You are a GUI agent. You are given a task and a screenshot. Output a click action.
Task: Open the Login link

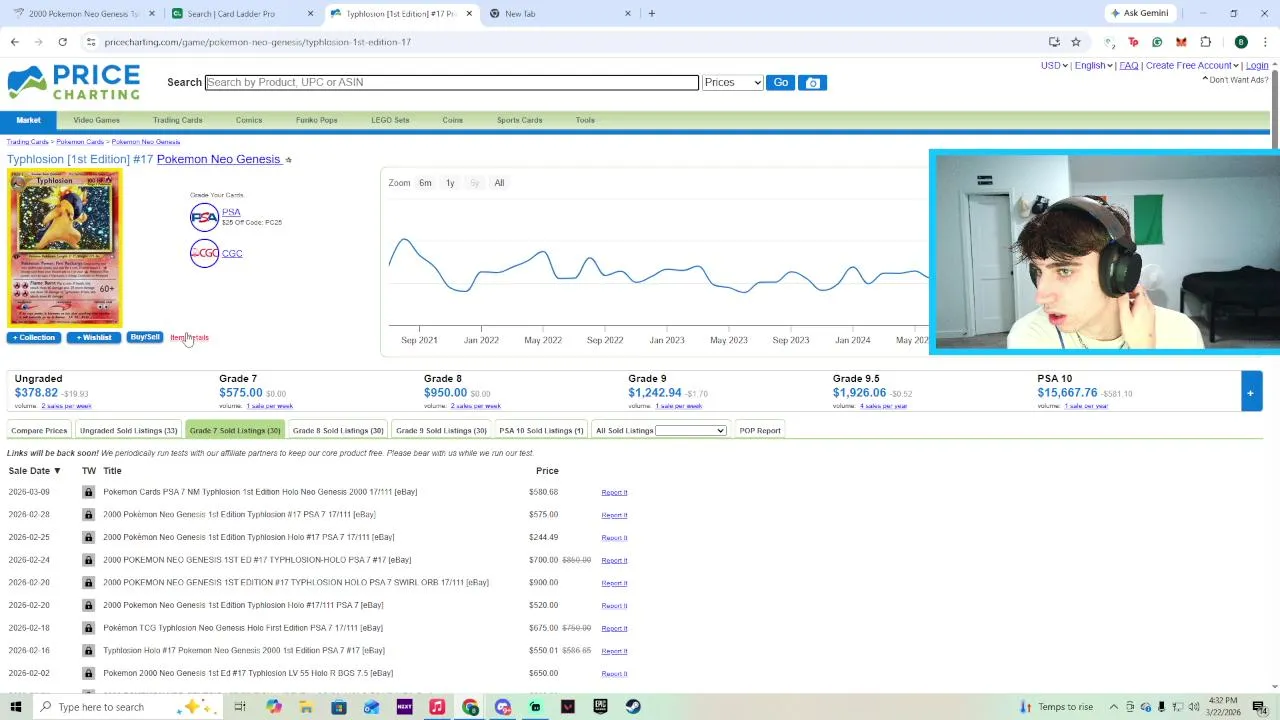tap(1257, 65)
